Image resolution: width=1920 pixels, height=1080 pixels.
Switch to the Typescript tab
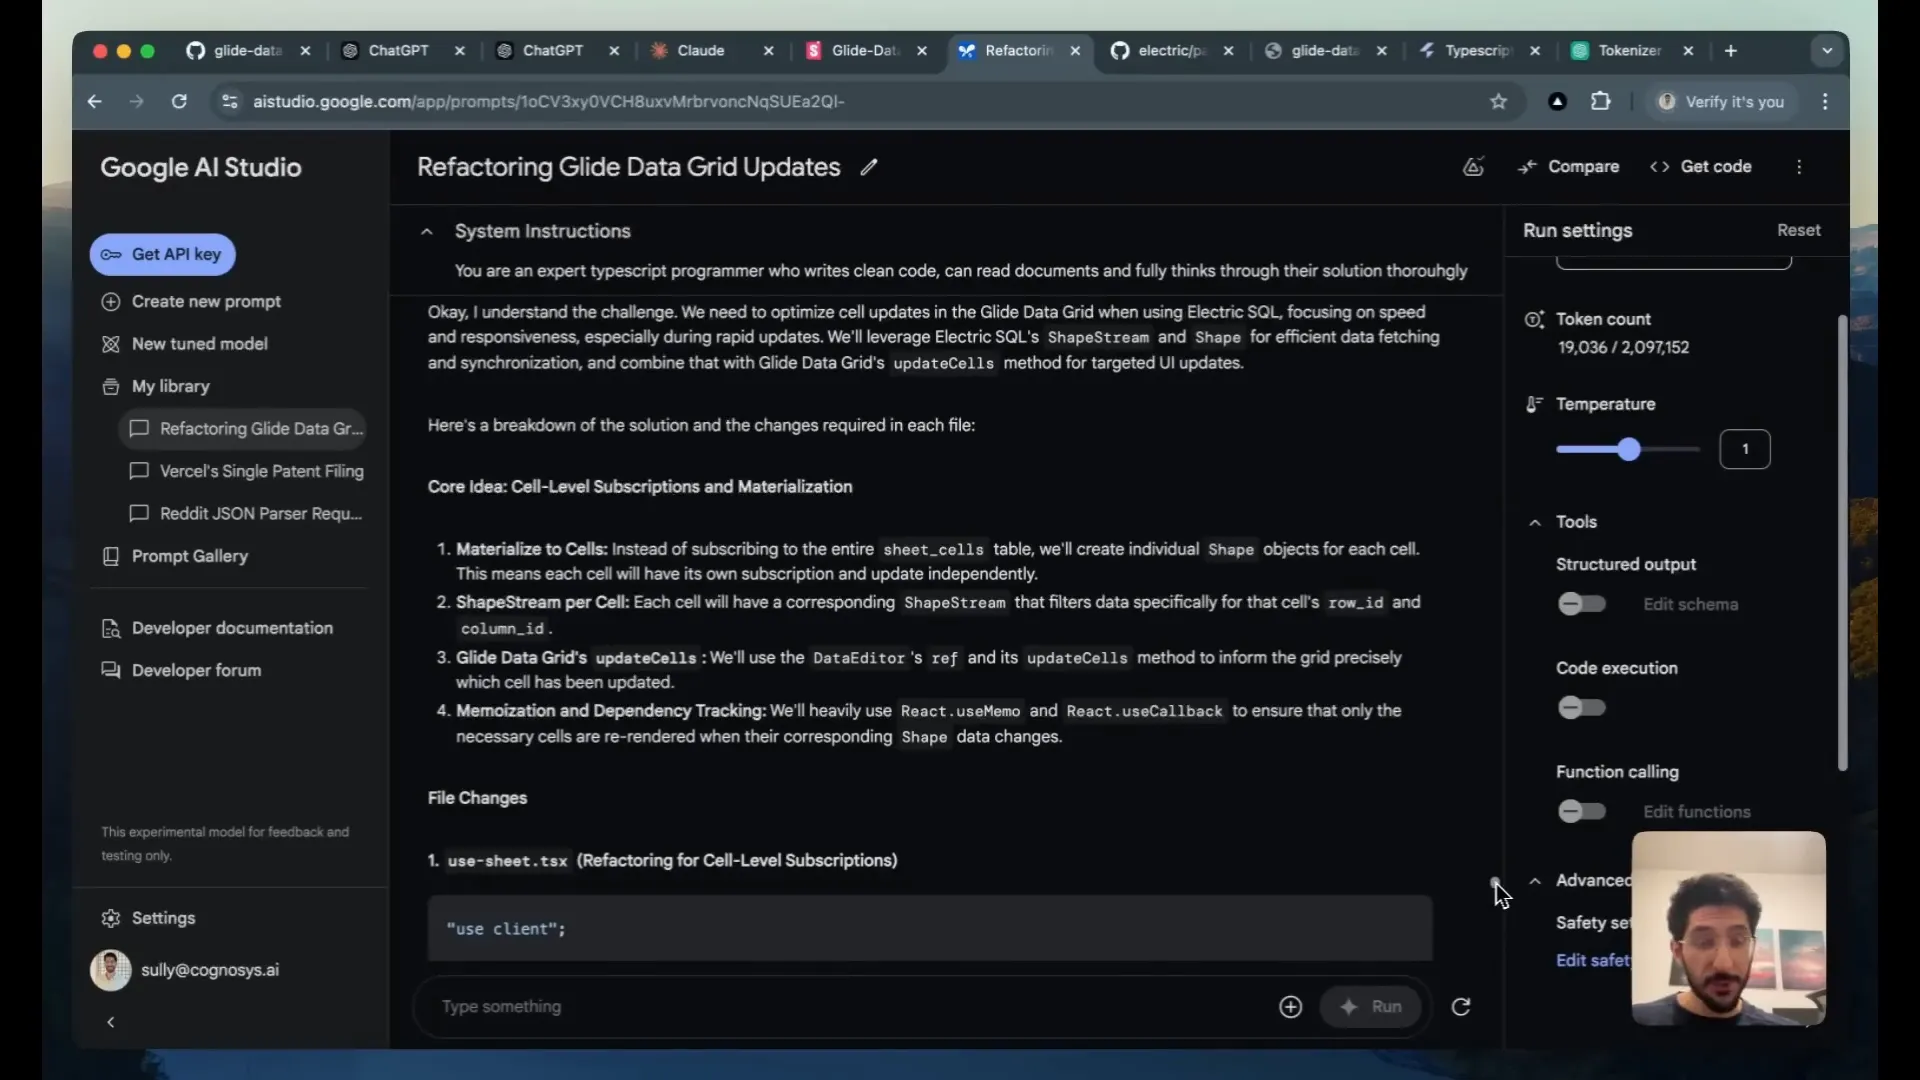coord(1477,51)
